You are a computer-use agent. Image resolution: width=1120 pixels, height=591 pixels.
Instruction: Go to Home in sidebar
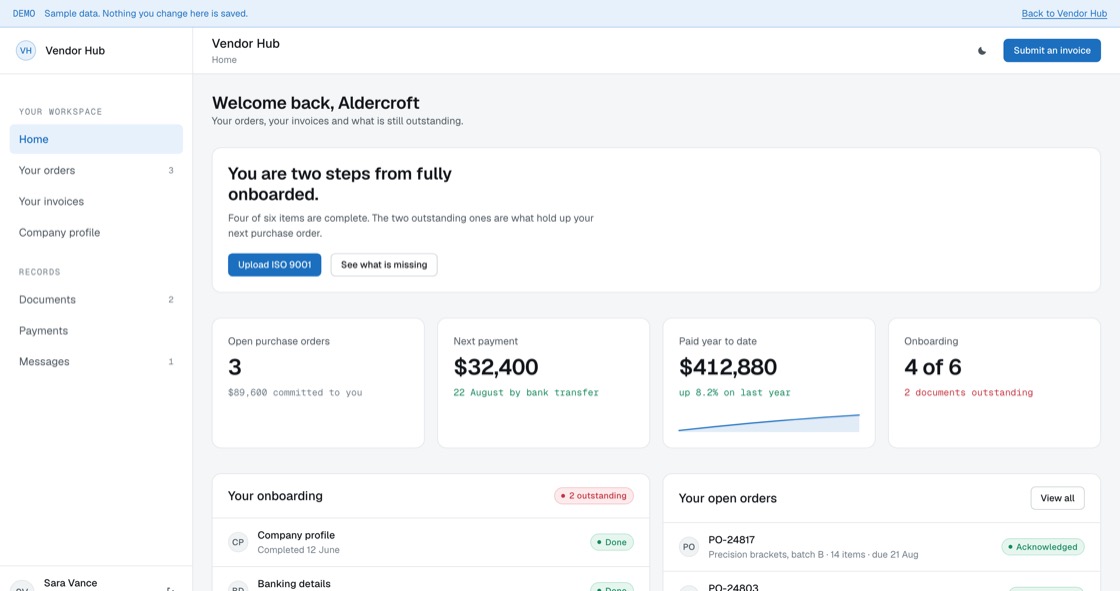(x=96, y=139)
